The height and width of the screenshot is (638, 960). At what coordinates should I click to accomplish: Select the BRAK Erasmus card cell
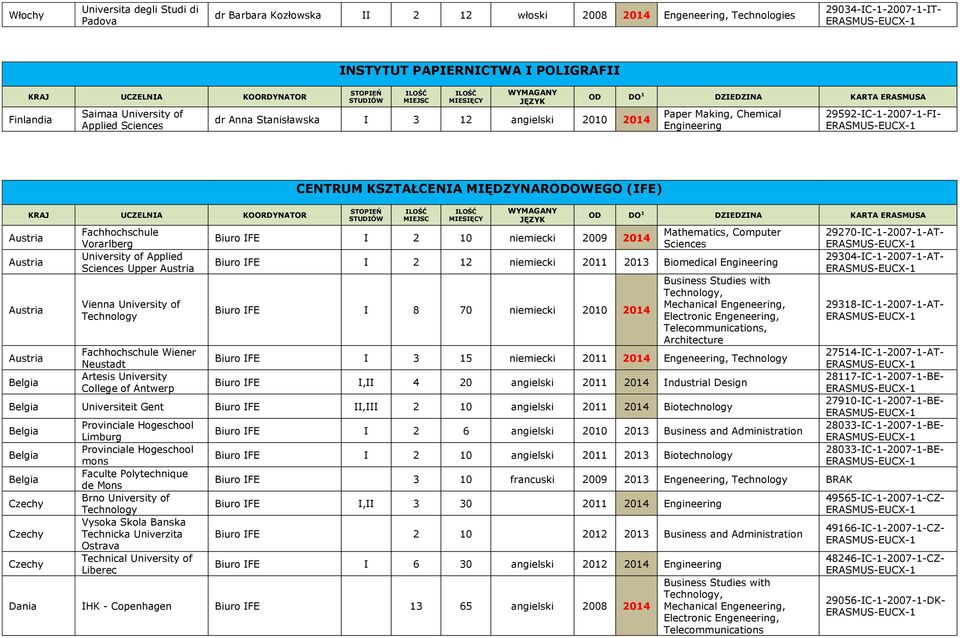tap(888, 479)
